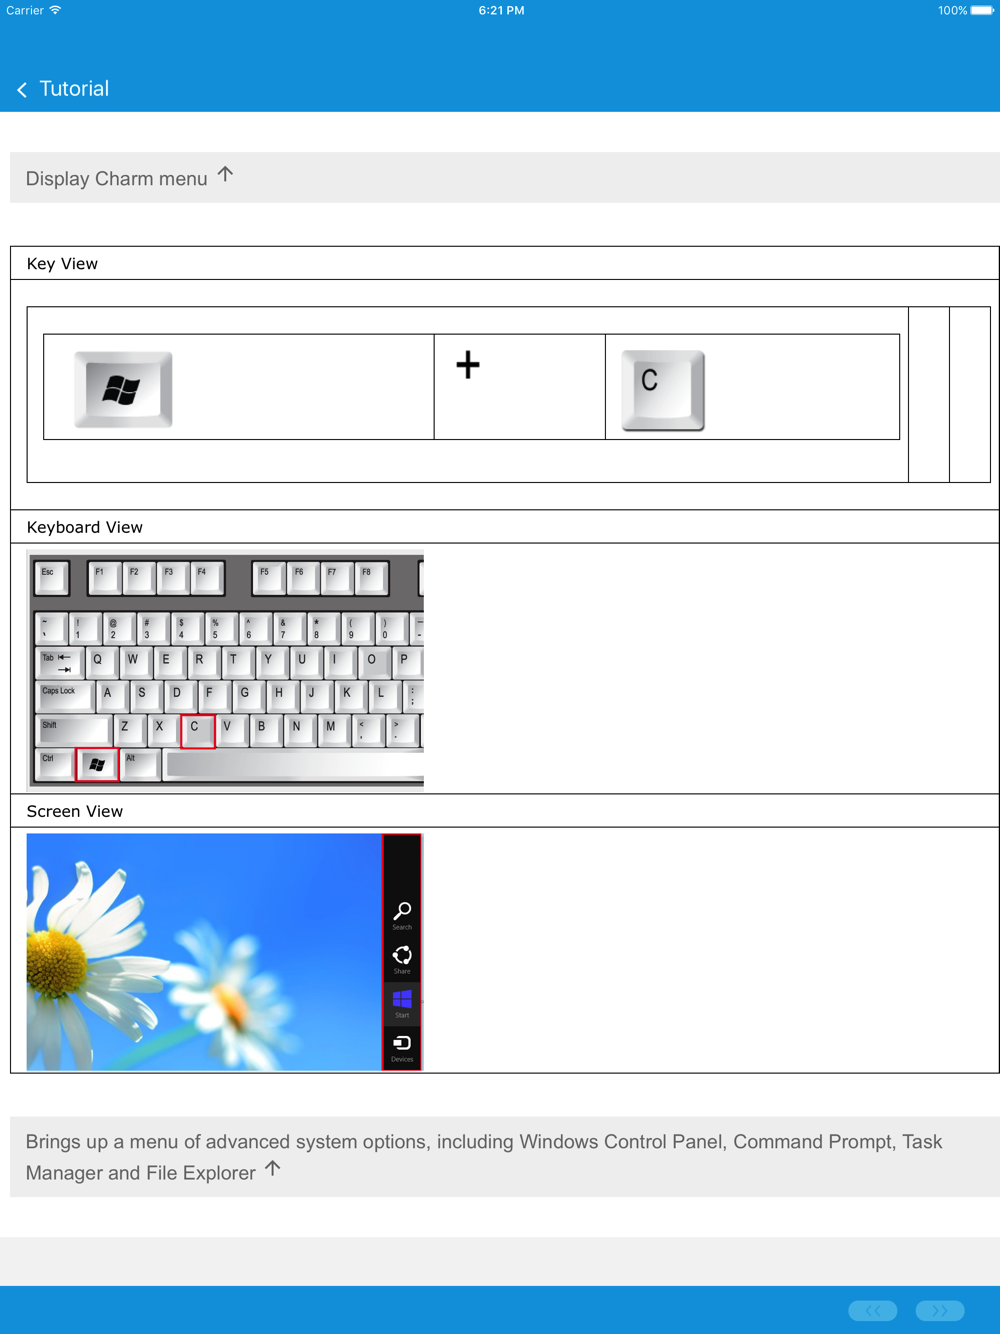Go back to the Tutorial list
1000x1334 pixels.
click(x=62, y=89)
